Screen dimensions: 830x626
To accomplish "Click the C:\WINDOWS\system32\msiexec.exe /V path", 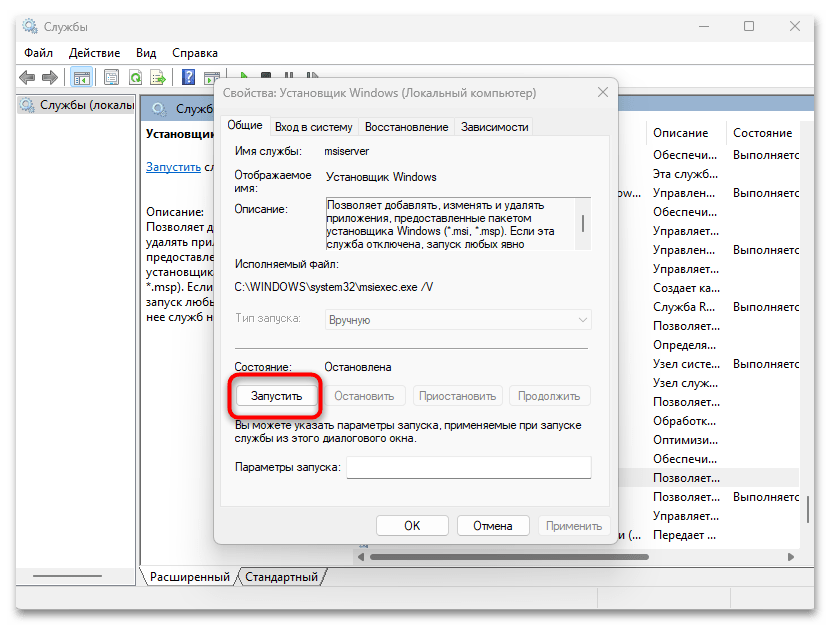I will pos(333,287).
